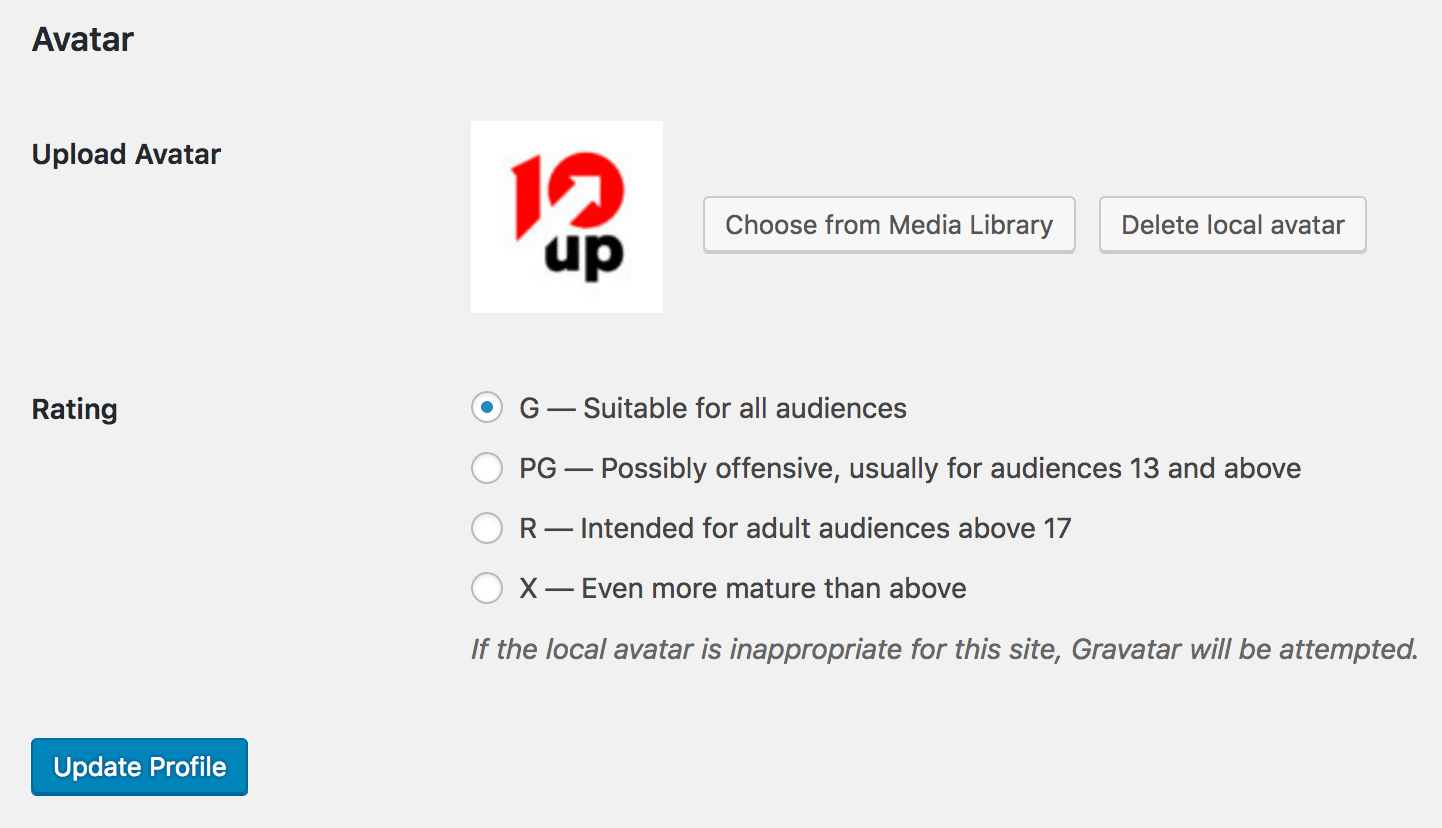Click the 10up avatar image thumbnail
1442x828 pixels.
(566, 216)
